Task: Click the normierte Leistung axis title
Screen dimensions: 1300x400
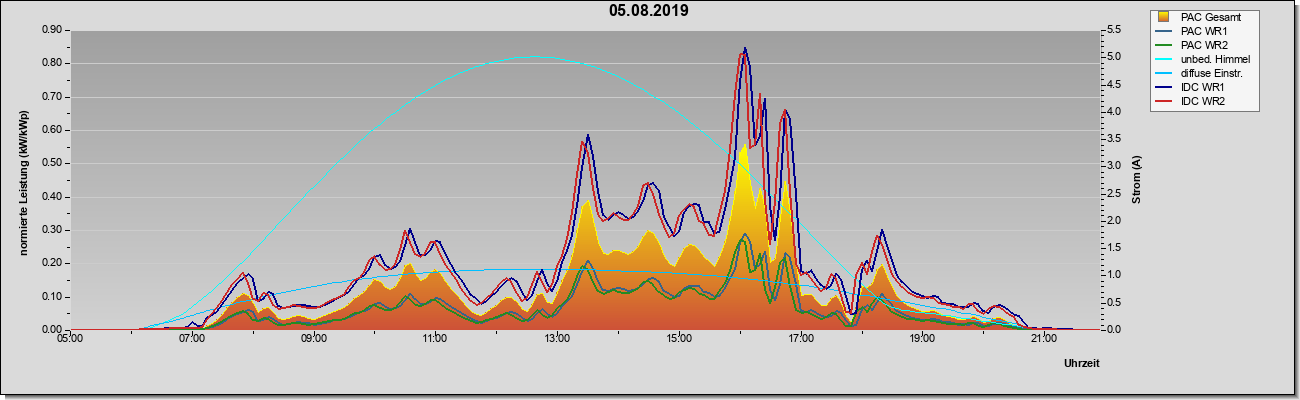Action: tap(23, 180)
